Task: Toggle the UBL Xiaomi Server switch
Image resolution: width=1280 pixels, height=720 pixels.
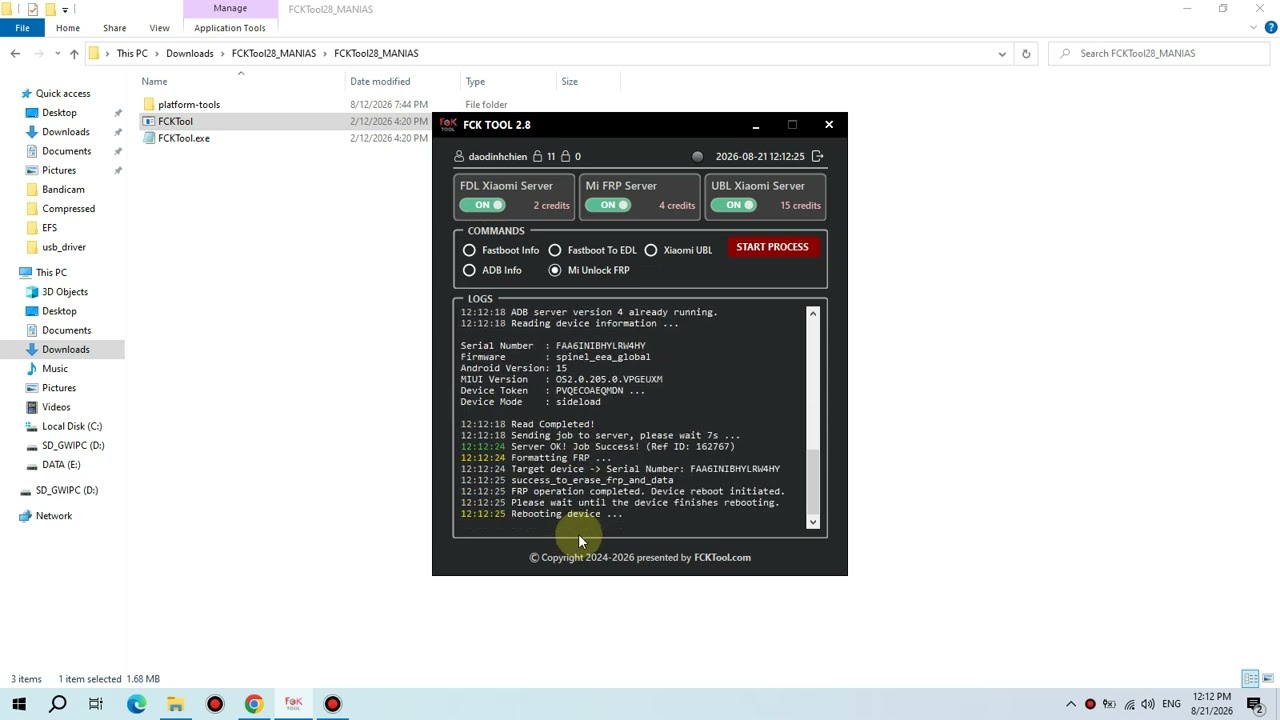Action: click(734, 205)
